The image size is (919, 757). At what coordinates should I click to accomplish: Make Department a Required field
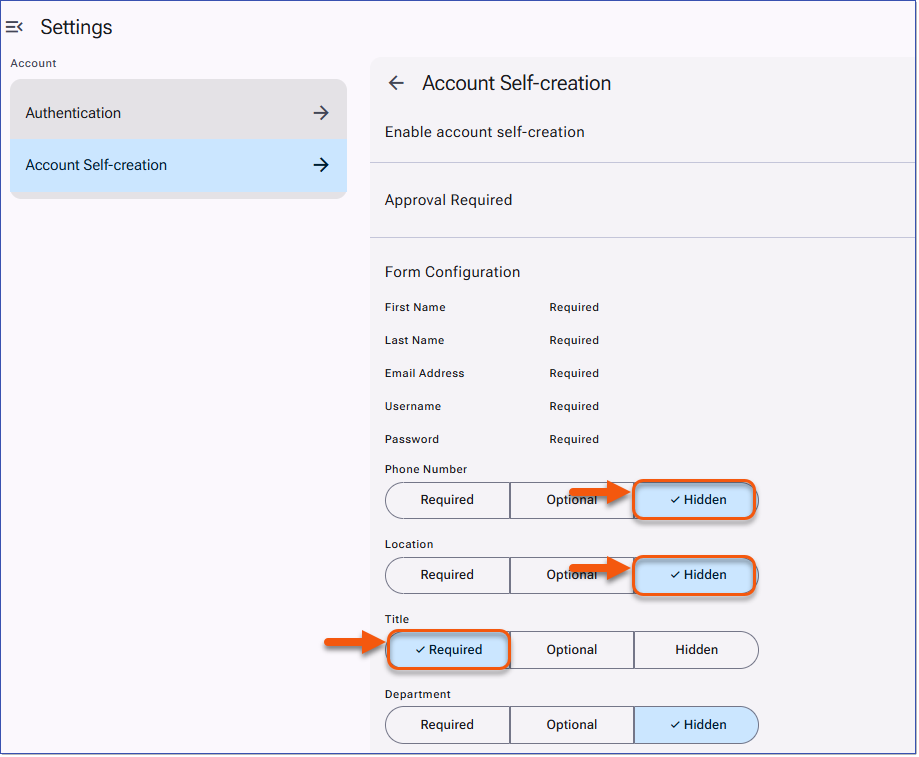click(x=447, y=725)
